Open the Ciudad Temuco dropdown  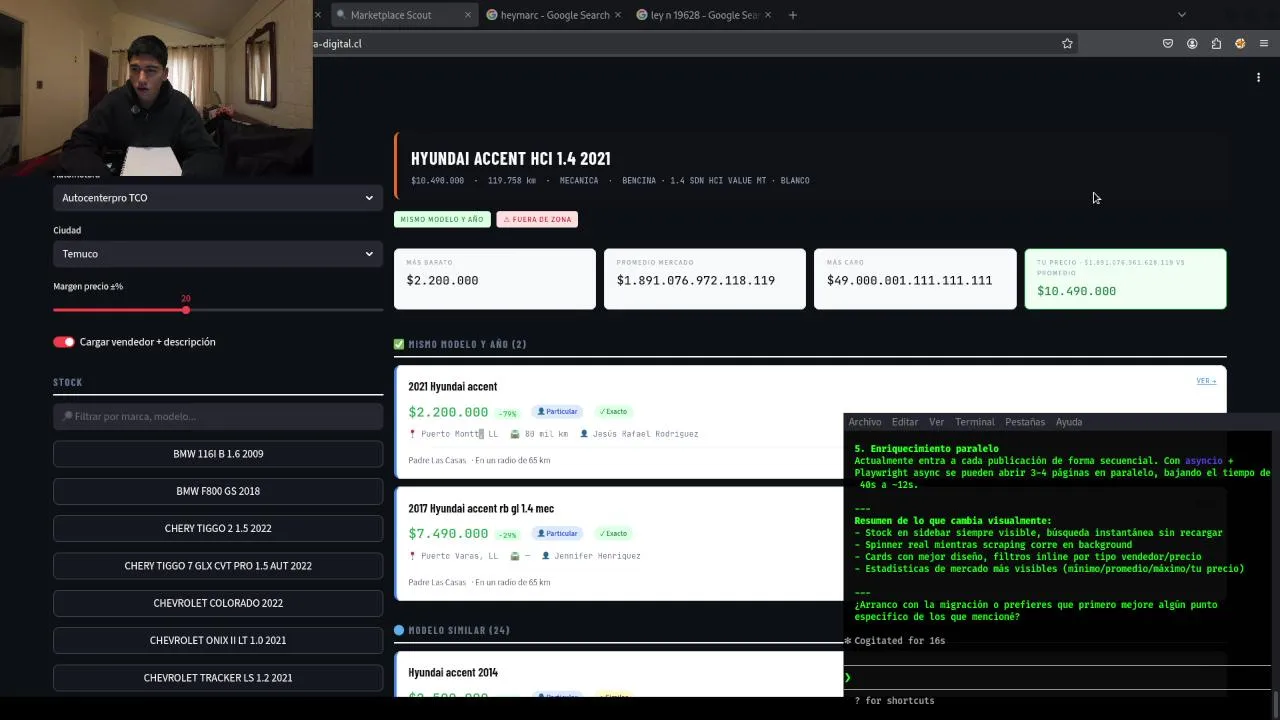[x=218, y=254]
